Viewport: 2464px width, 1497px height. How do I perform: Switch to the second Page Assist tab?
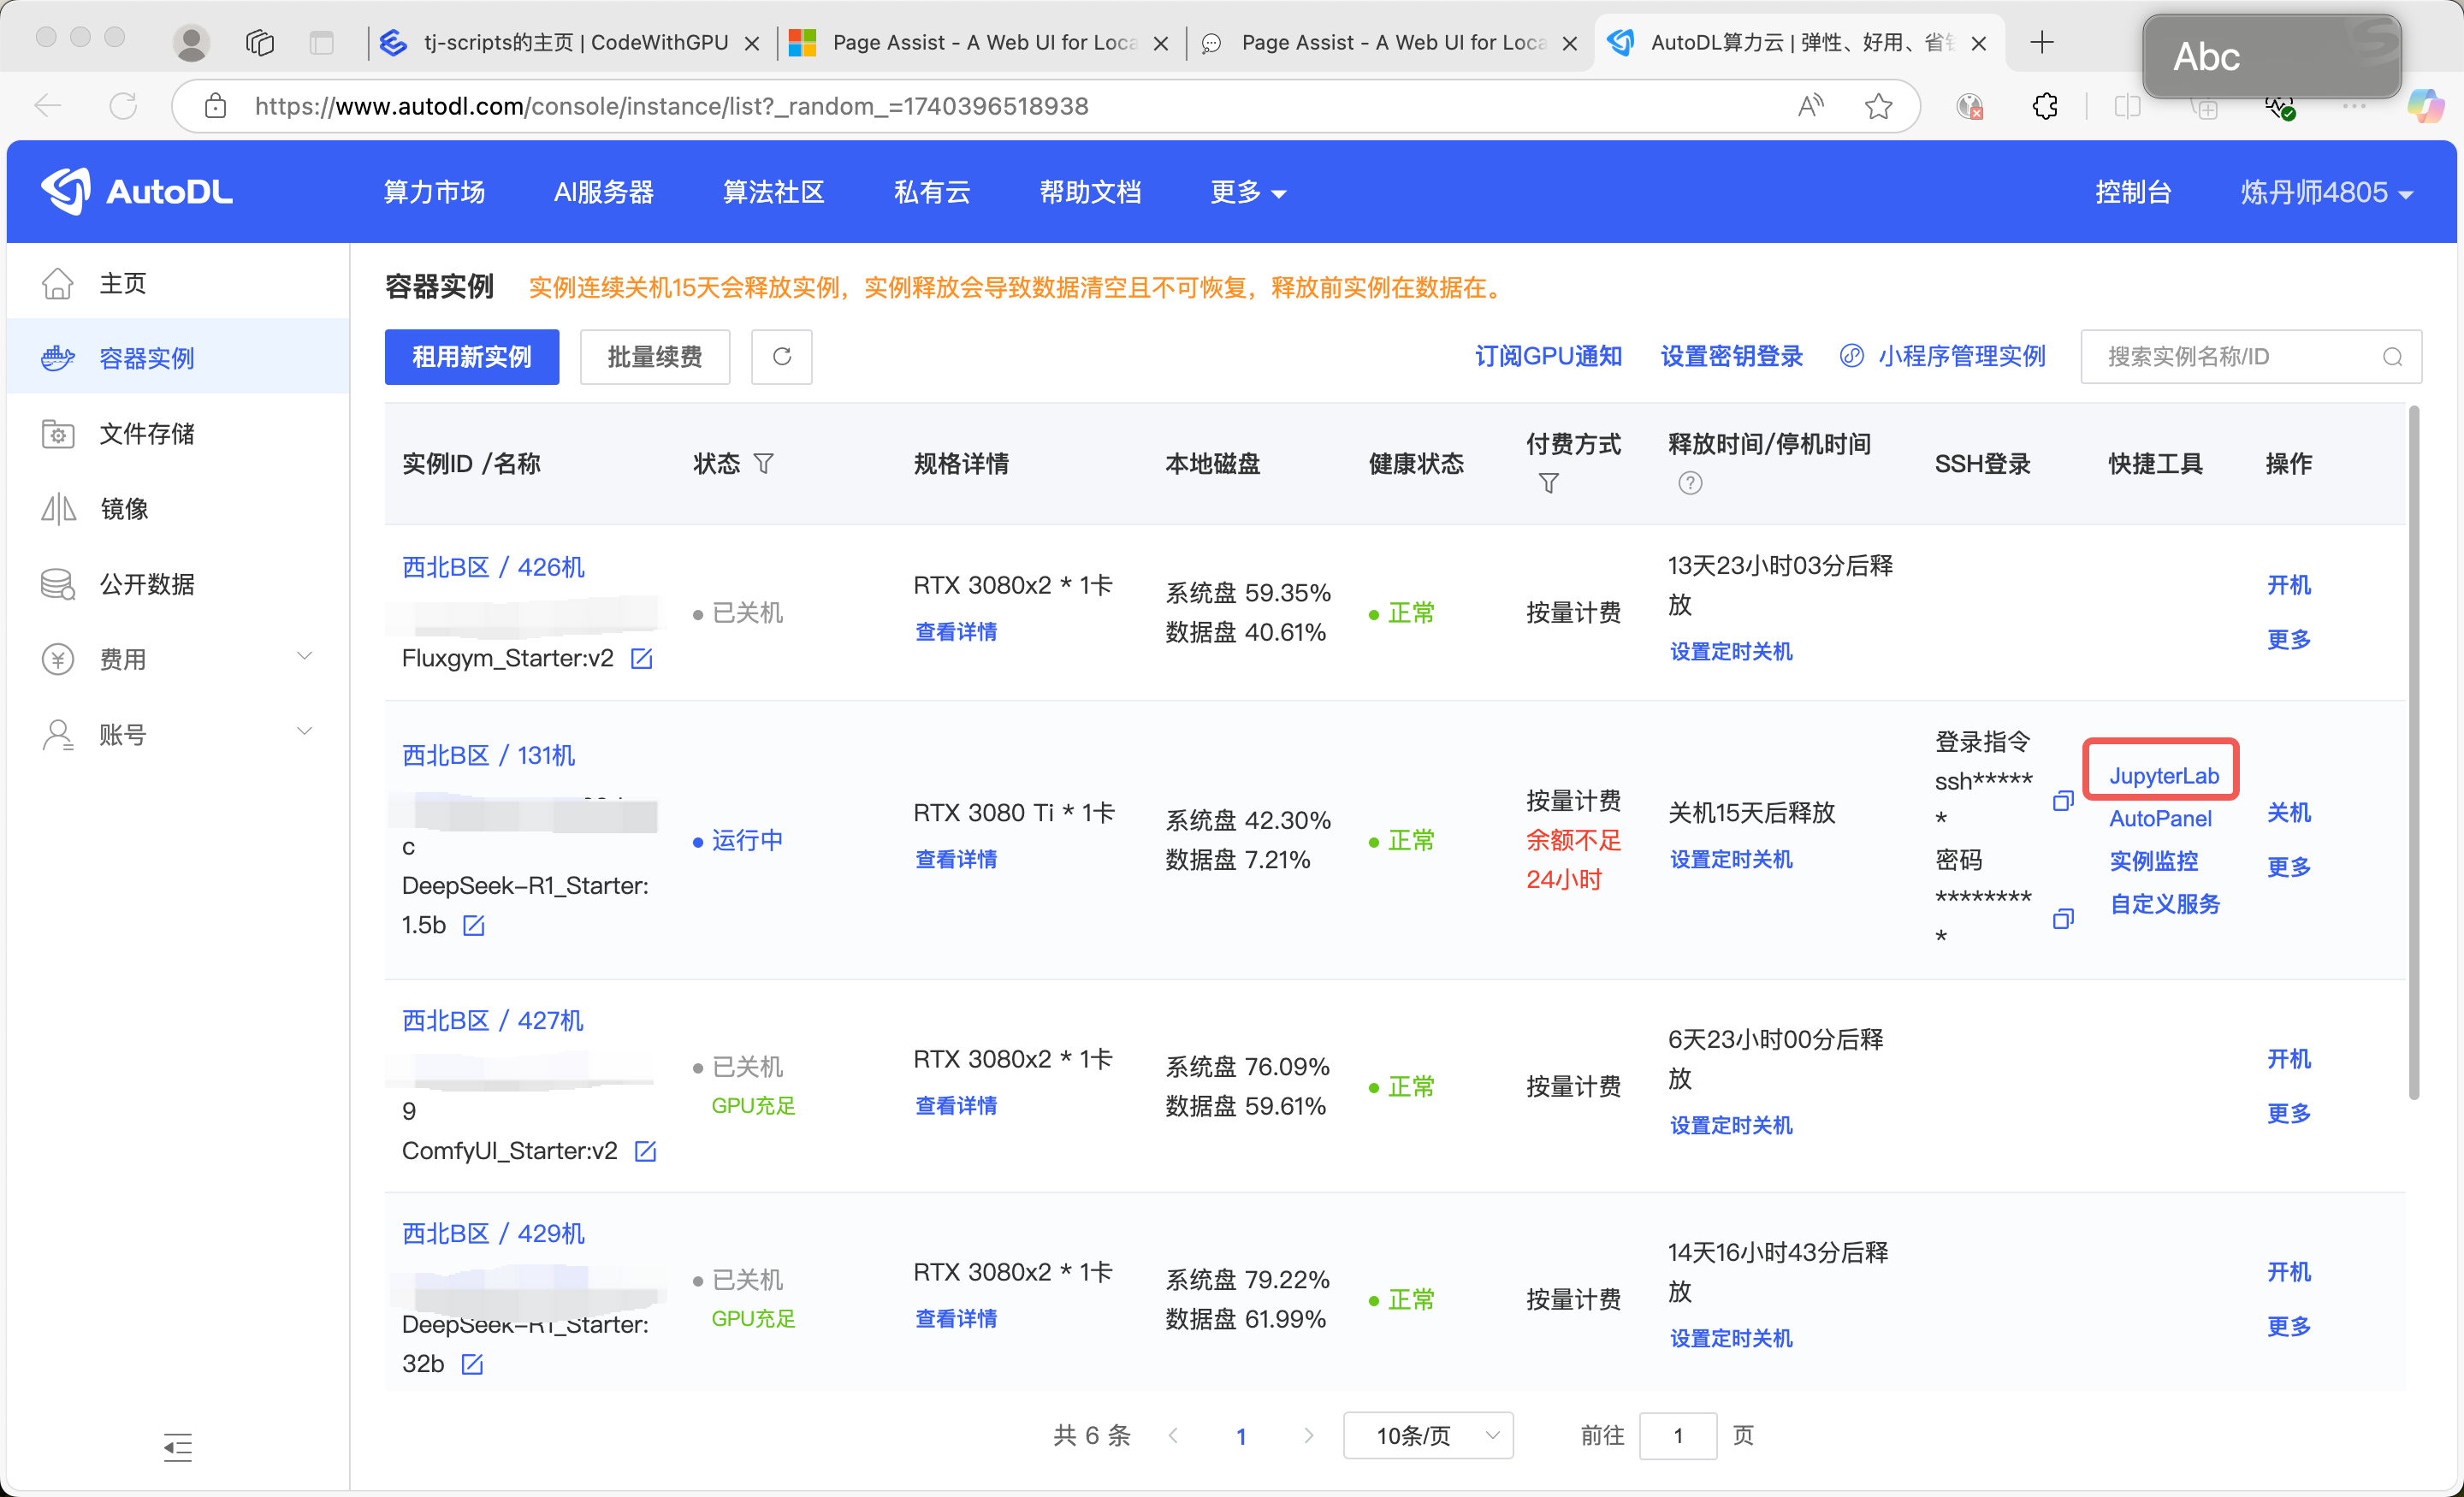click(1390, 42)
